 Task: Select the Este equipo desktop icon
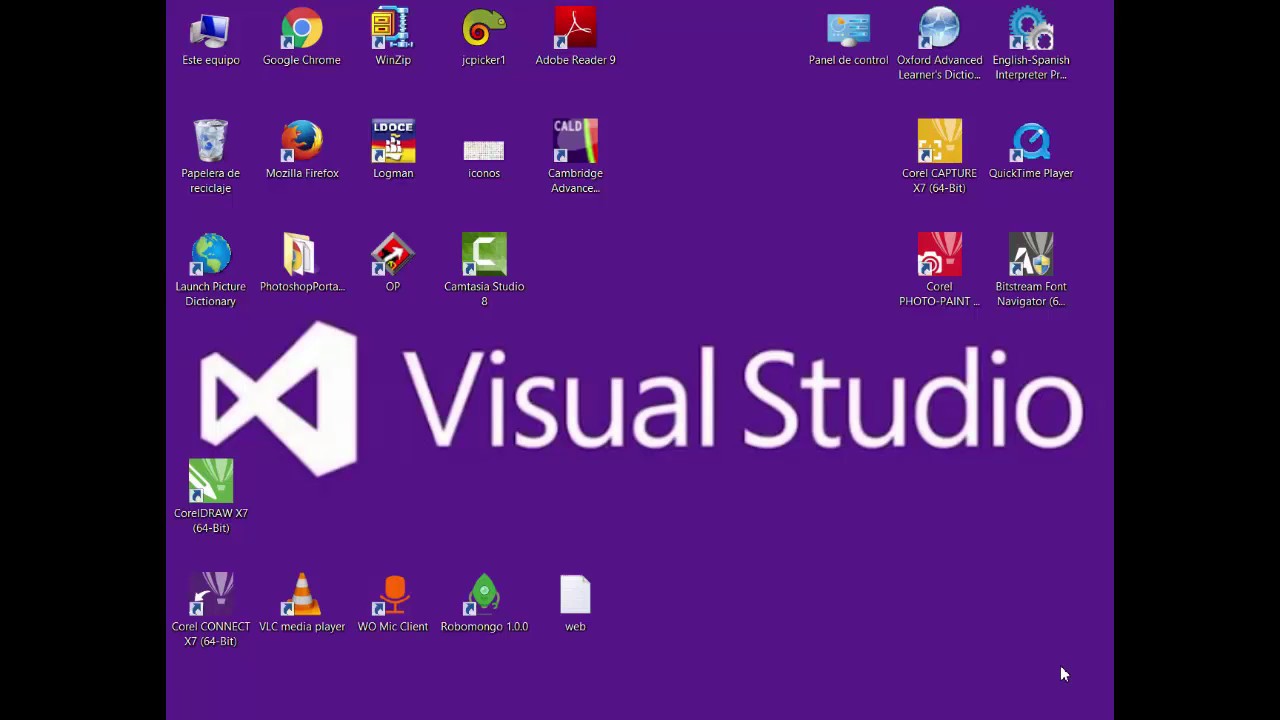click(x=211, y=30)
